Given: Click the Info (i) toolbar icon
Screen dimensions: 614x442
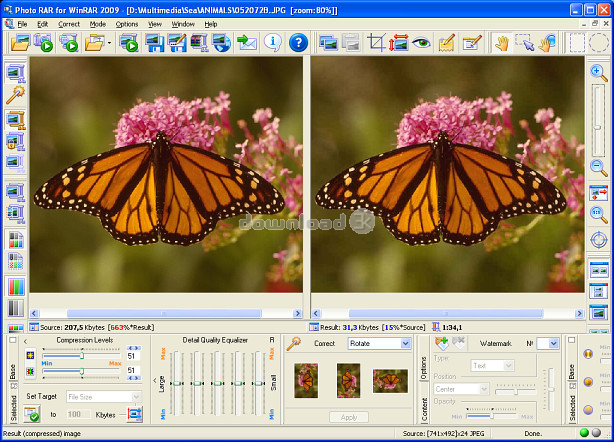Looking at the screenshot, I should point(272,42).
